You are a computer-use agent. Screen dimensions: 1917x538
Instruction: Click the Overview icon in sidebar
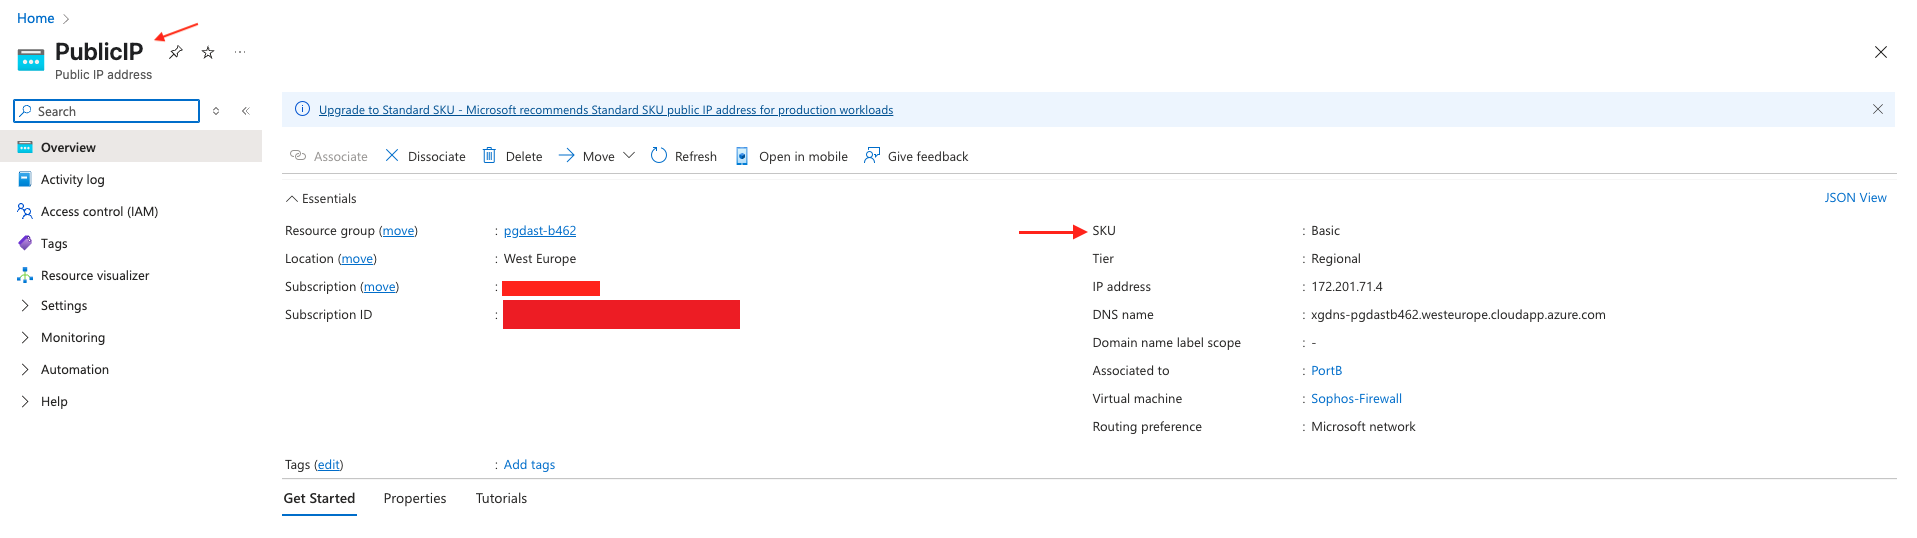(x=25, y=147)
